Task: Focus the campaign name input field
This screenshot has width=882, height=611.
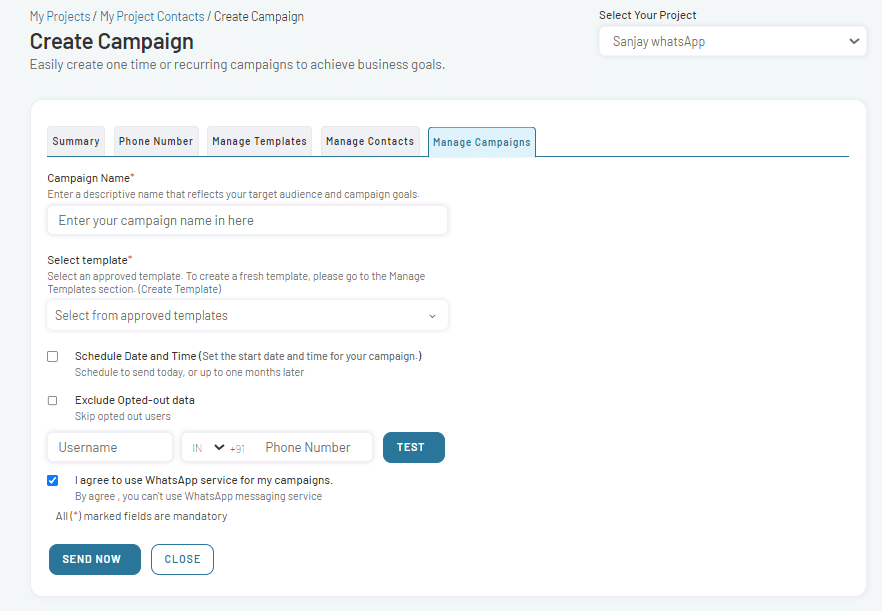Action: pyautogui.click(x=248, y=220)
